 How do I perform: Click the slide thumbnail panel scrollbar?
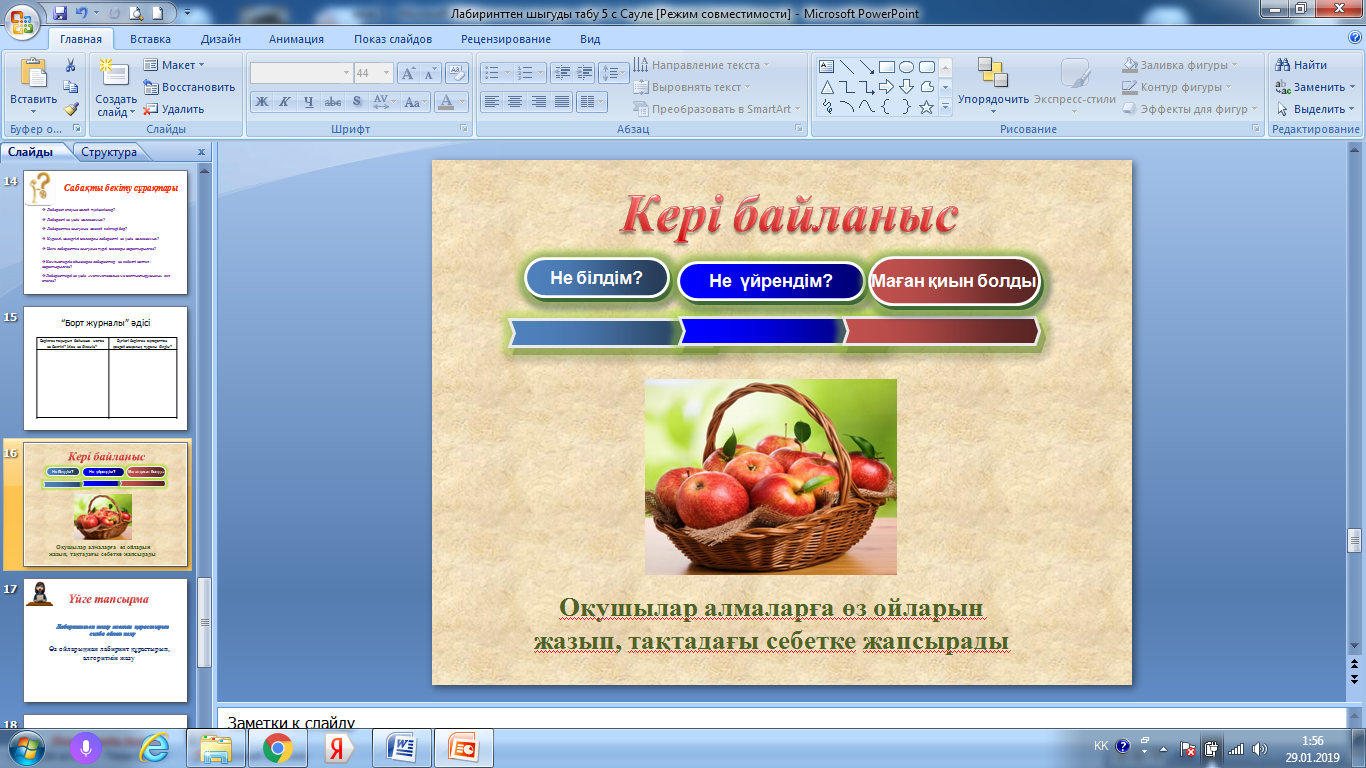(x=205, y=622)
